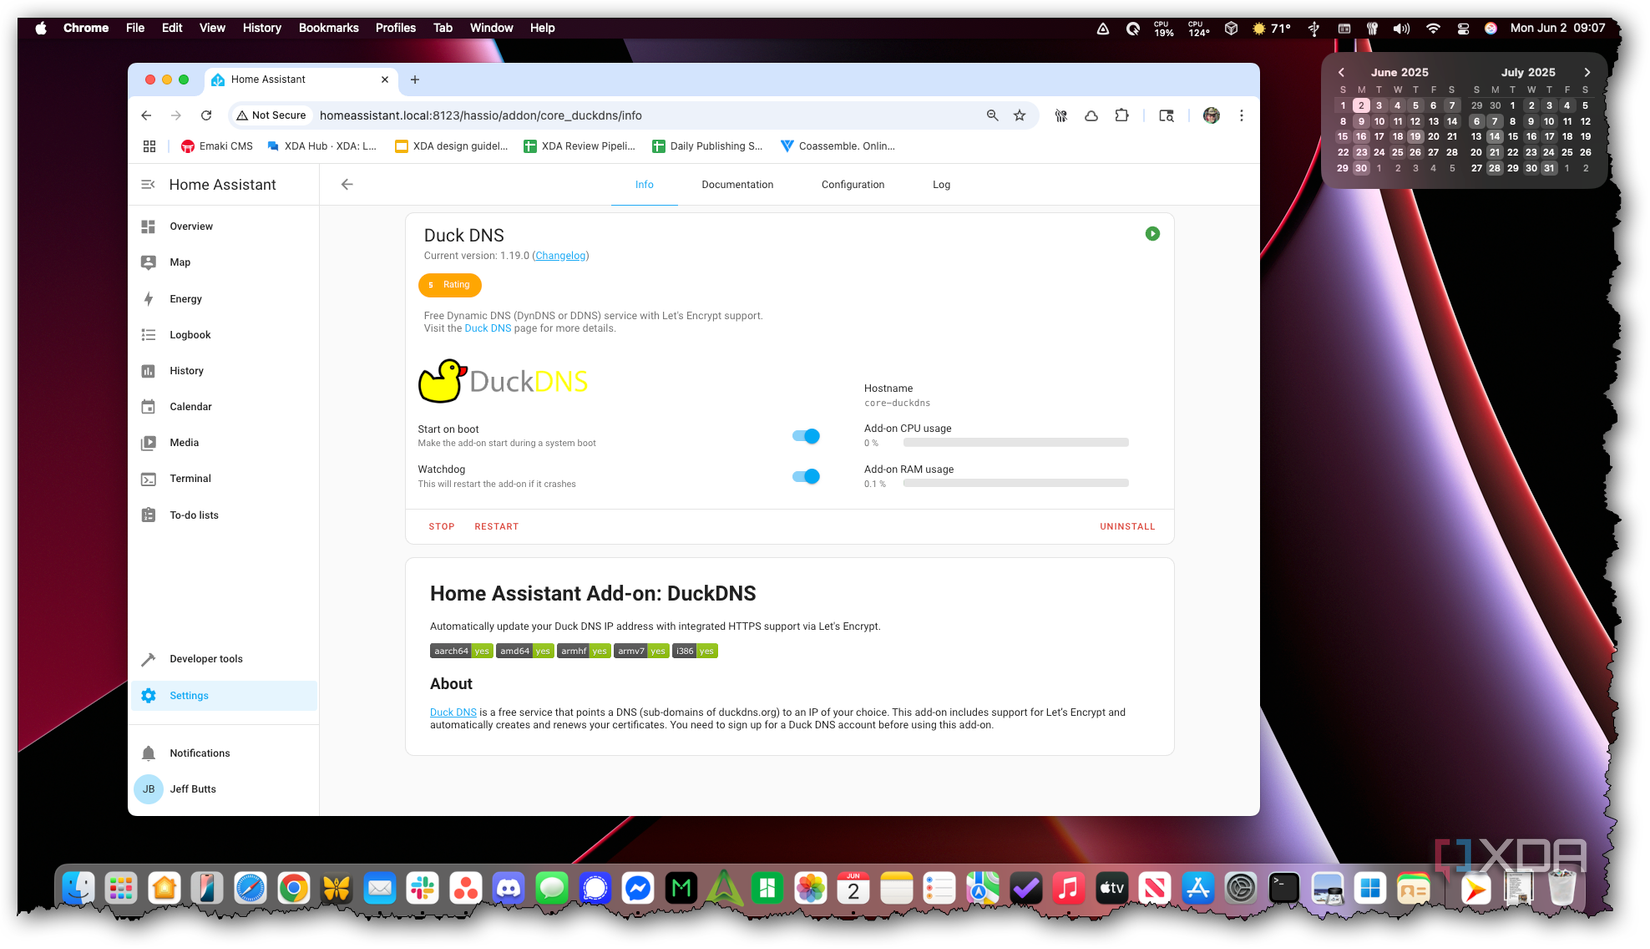Stop the Duck DNS add-on

point(441,527)
